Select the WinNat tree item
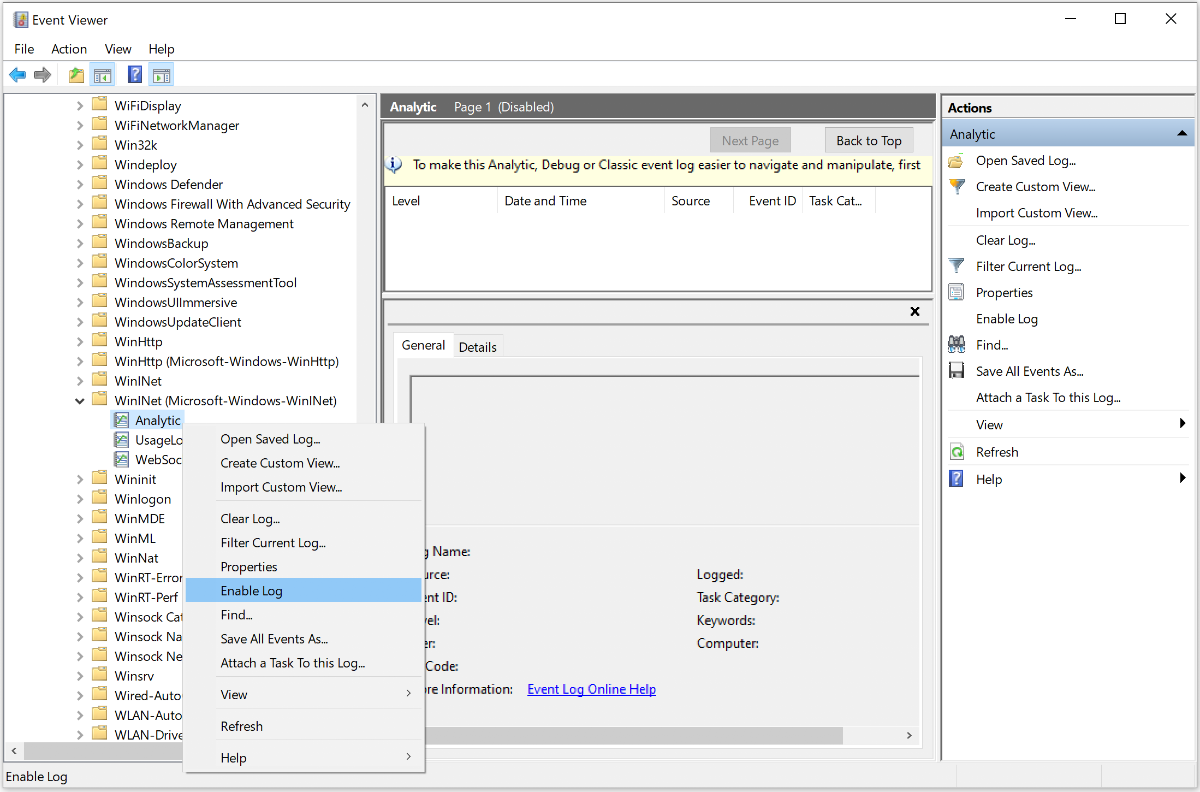Screen dimensions: 1200x792 [136, 558]
